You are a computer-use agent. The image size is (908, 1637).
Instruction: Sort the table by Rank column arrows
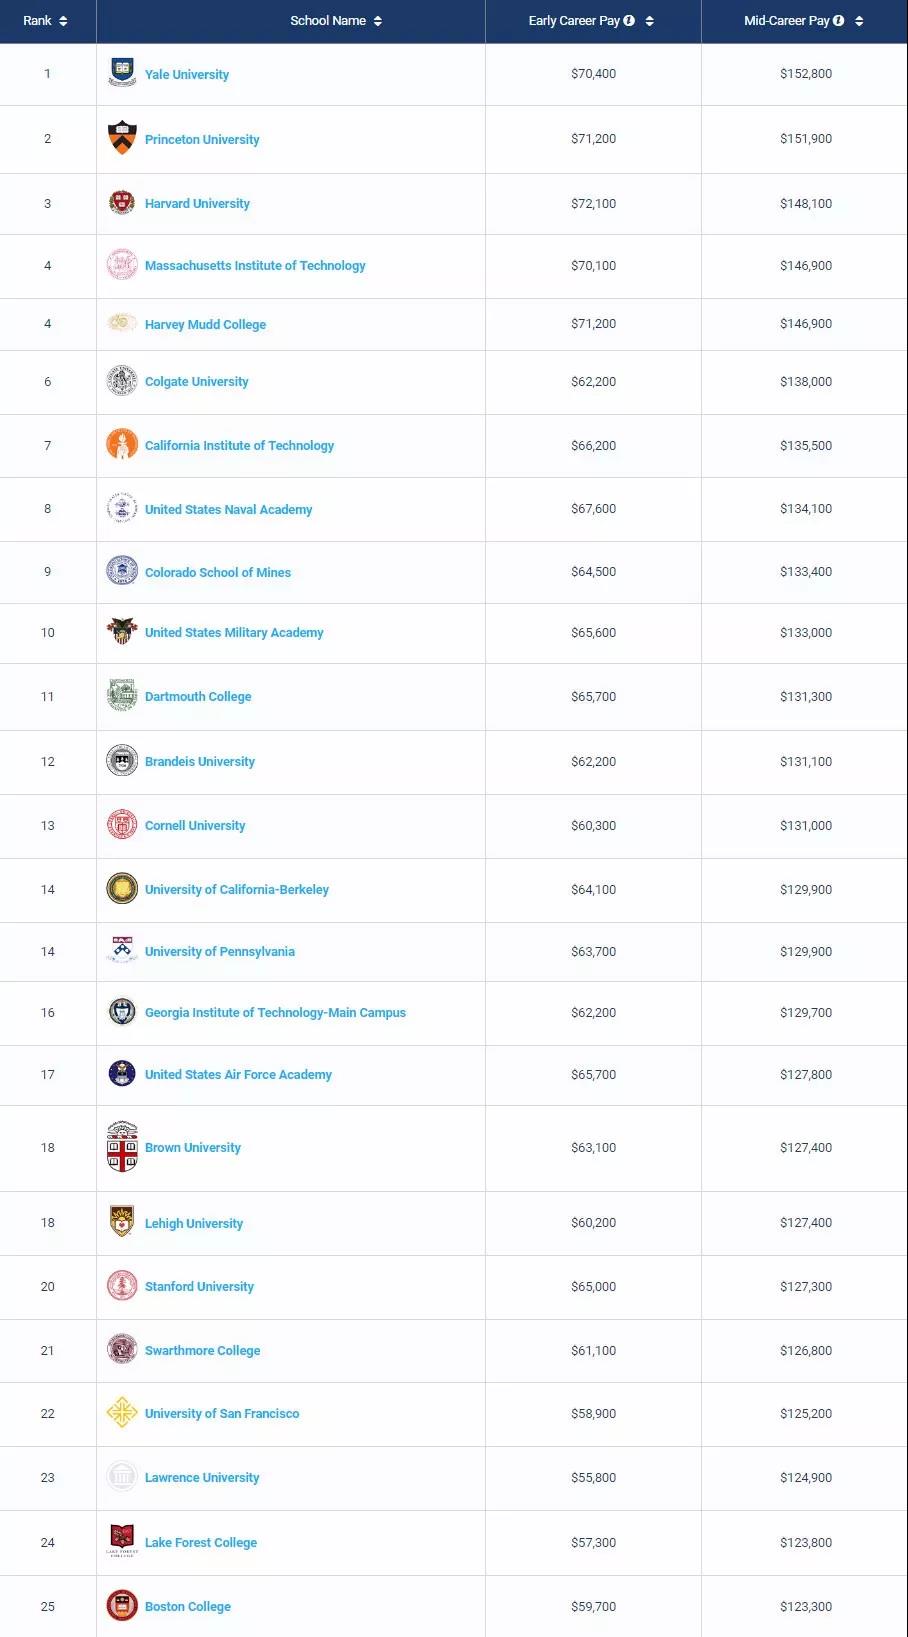[x=63, y=21]
